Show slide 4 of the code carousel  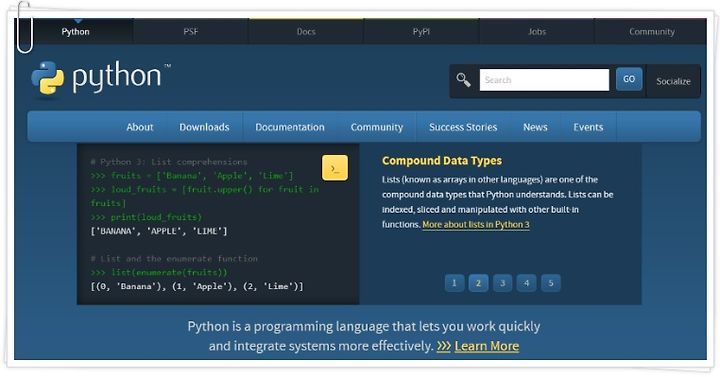[526, 283]
